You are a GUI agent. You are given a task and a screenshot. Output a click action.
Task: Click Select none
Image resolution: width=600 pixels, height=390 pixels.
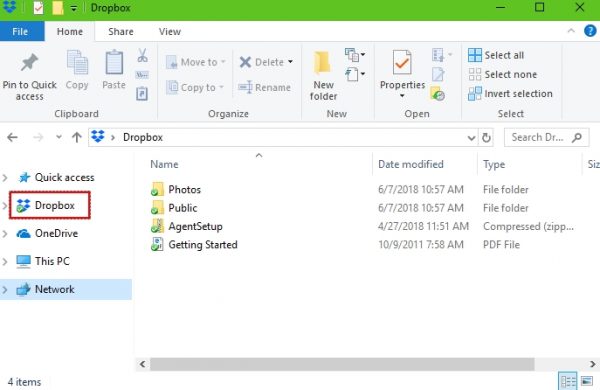[x=503, y=74]
